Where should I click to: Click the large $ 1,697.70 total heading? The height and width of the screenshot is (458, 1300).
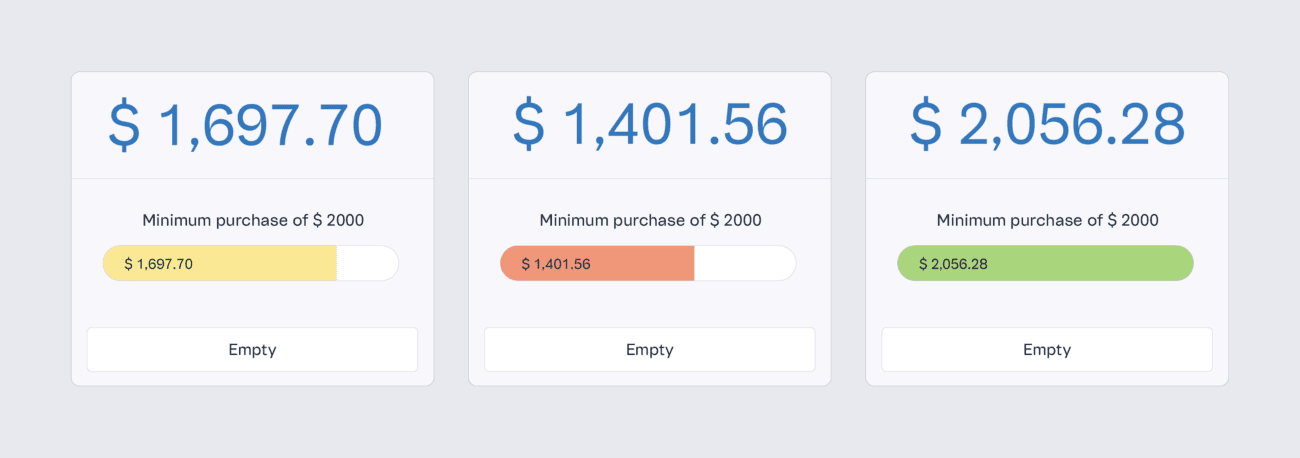click(x=245, y=126)
